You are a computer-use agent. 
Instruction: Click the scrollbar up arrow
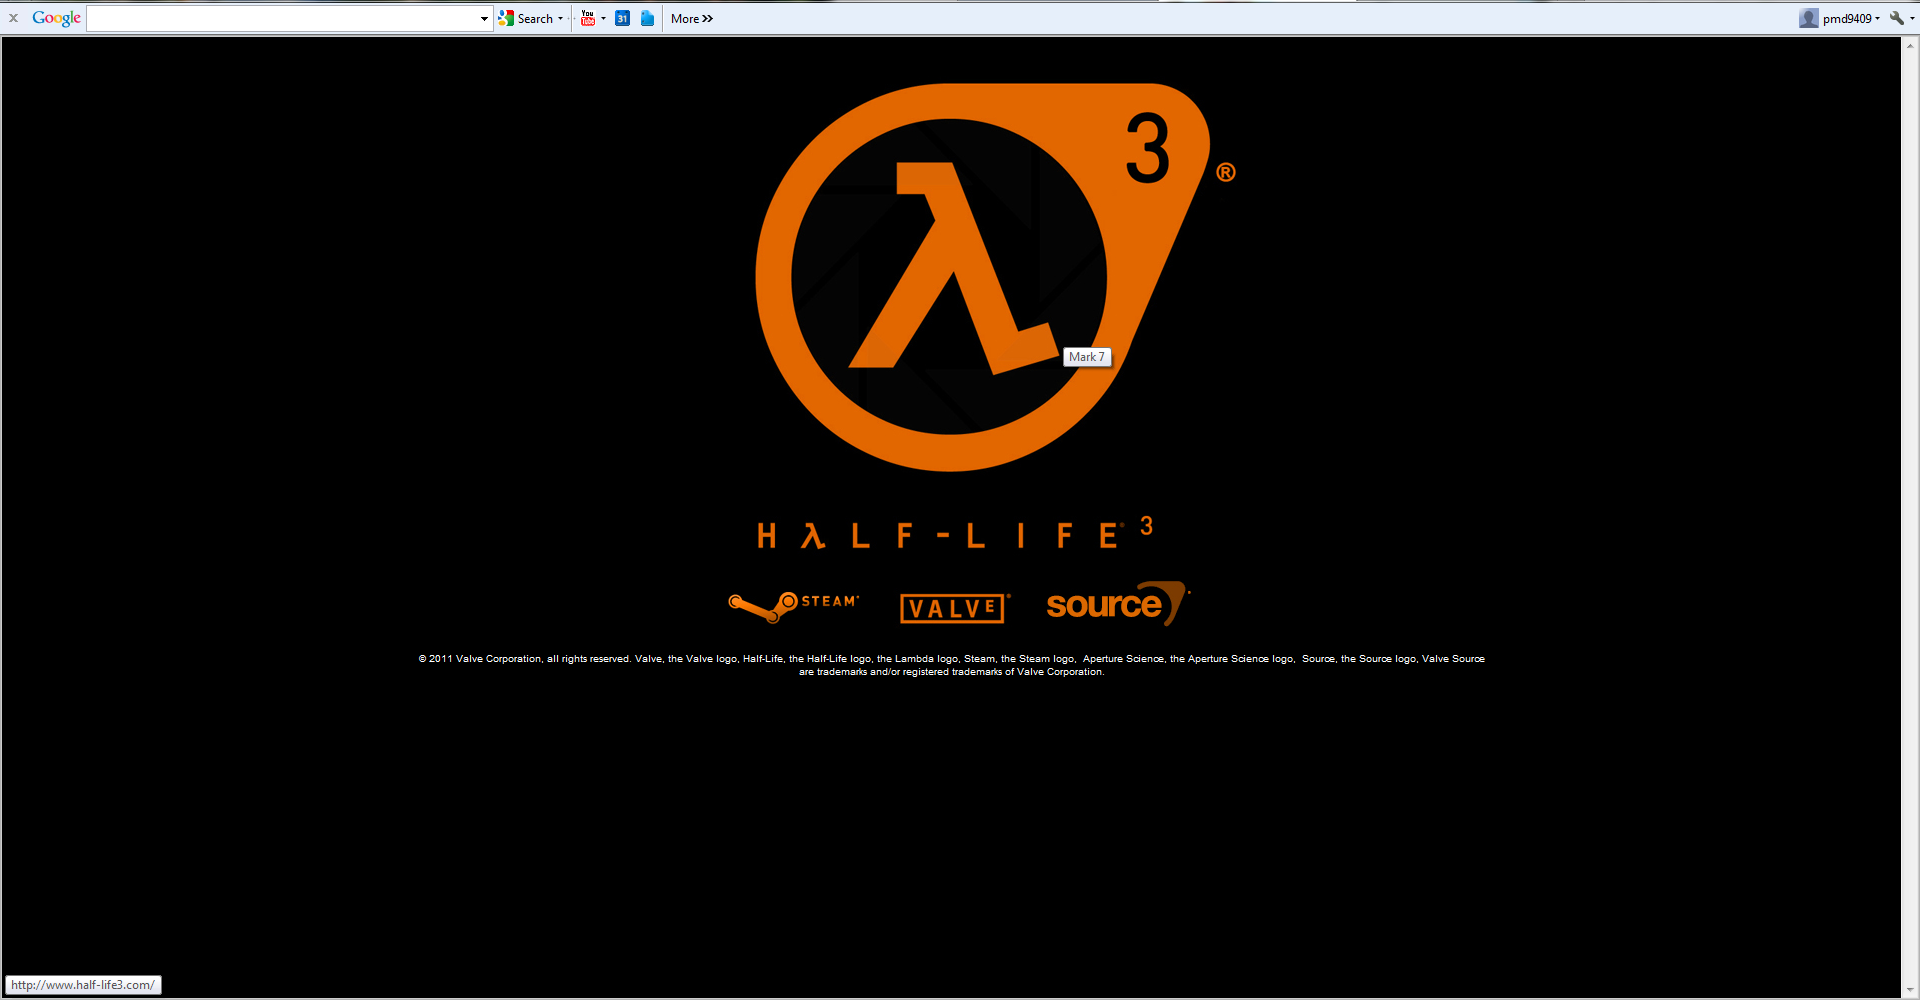point(1910,45)
